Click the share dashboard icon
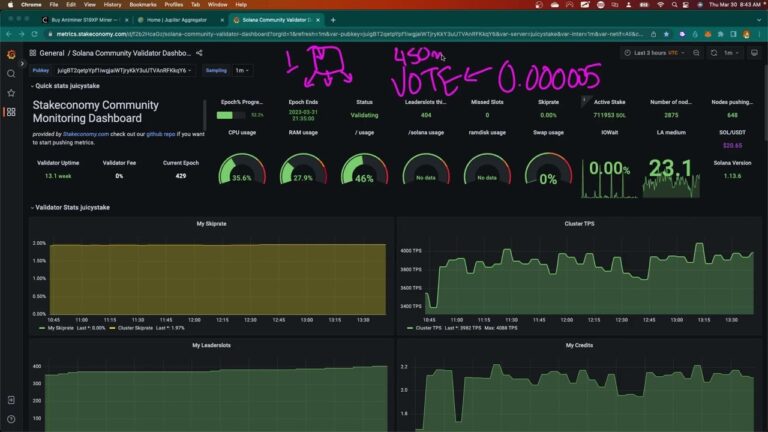The width and height of the screenshot is (768, 432). [x=199, y=53]
